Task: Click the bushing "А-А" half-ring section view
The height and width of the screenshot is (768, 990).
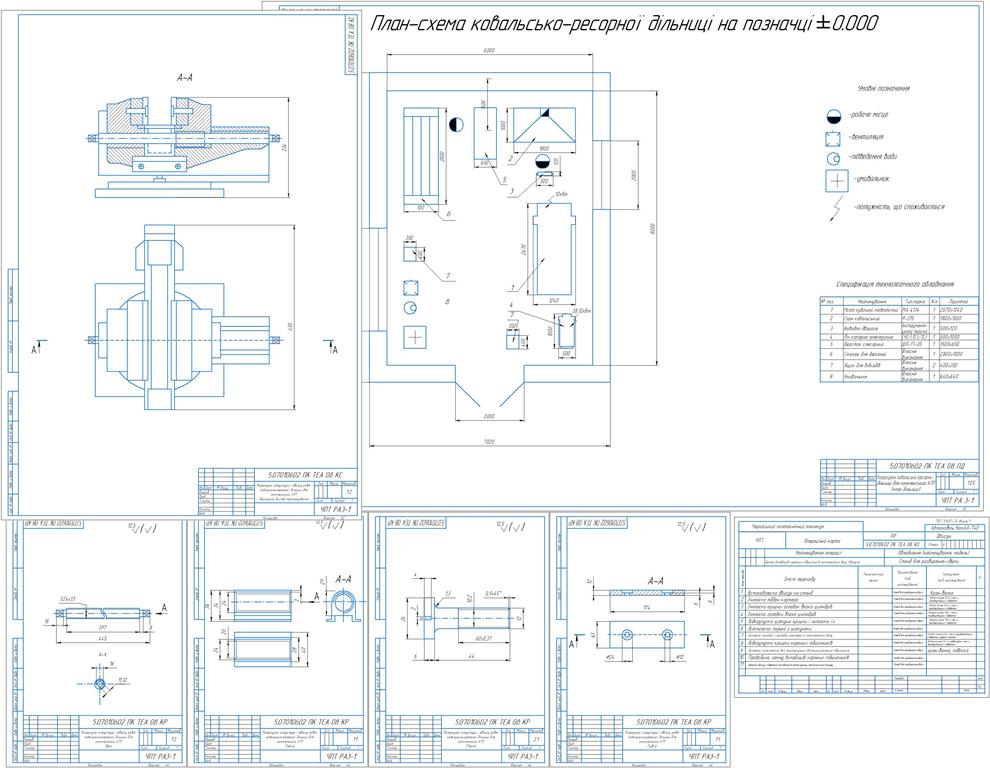Action: (x=344, y=605)
